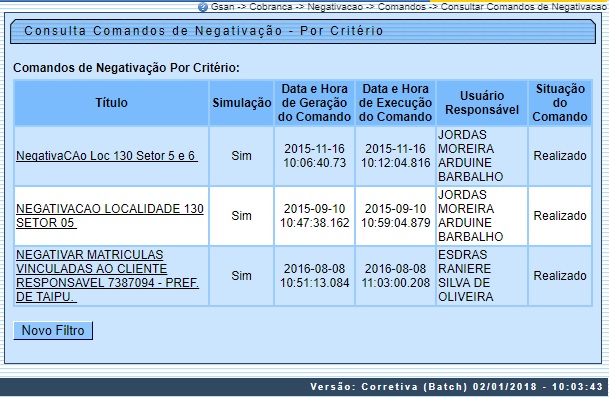Select the Simulação column header
Viewport: 609px width, 397px height.
coord(242,103)
